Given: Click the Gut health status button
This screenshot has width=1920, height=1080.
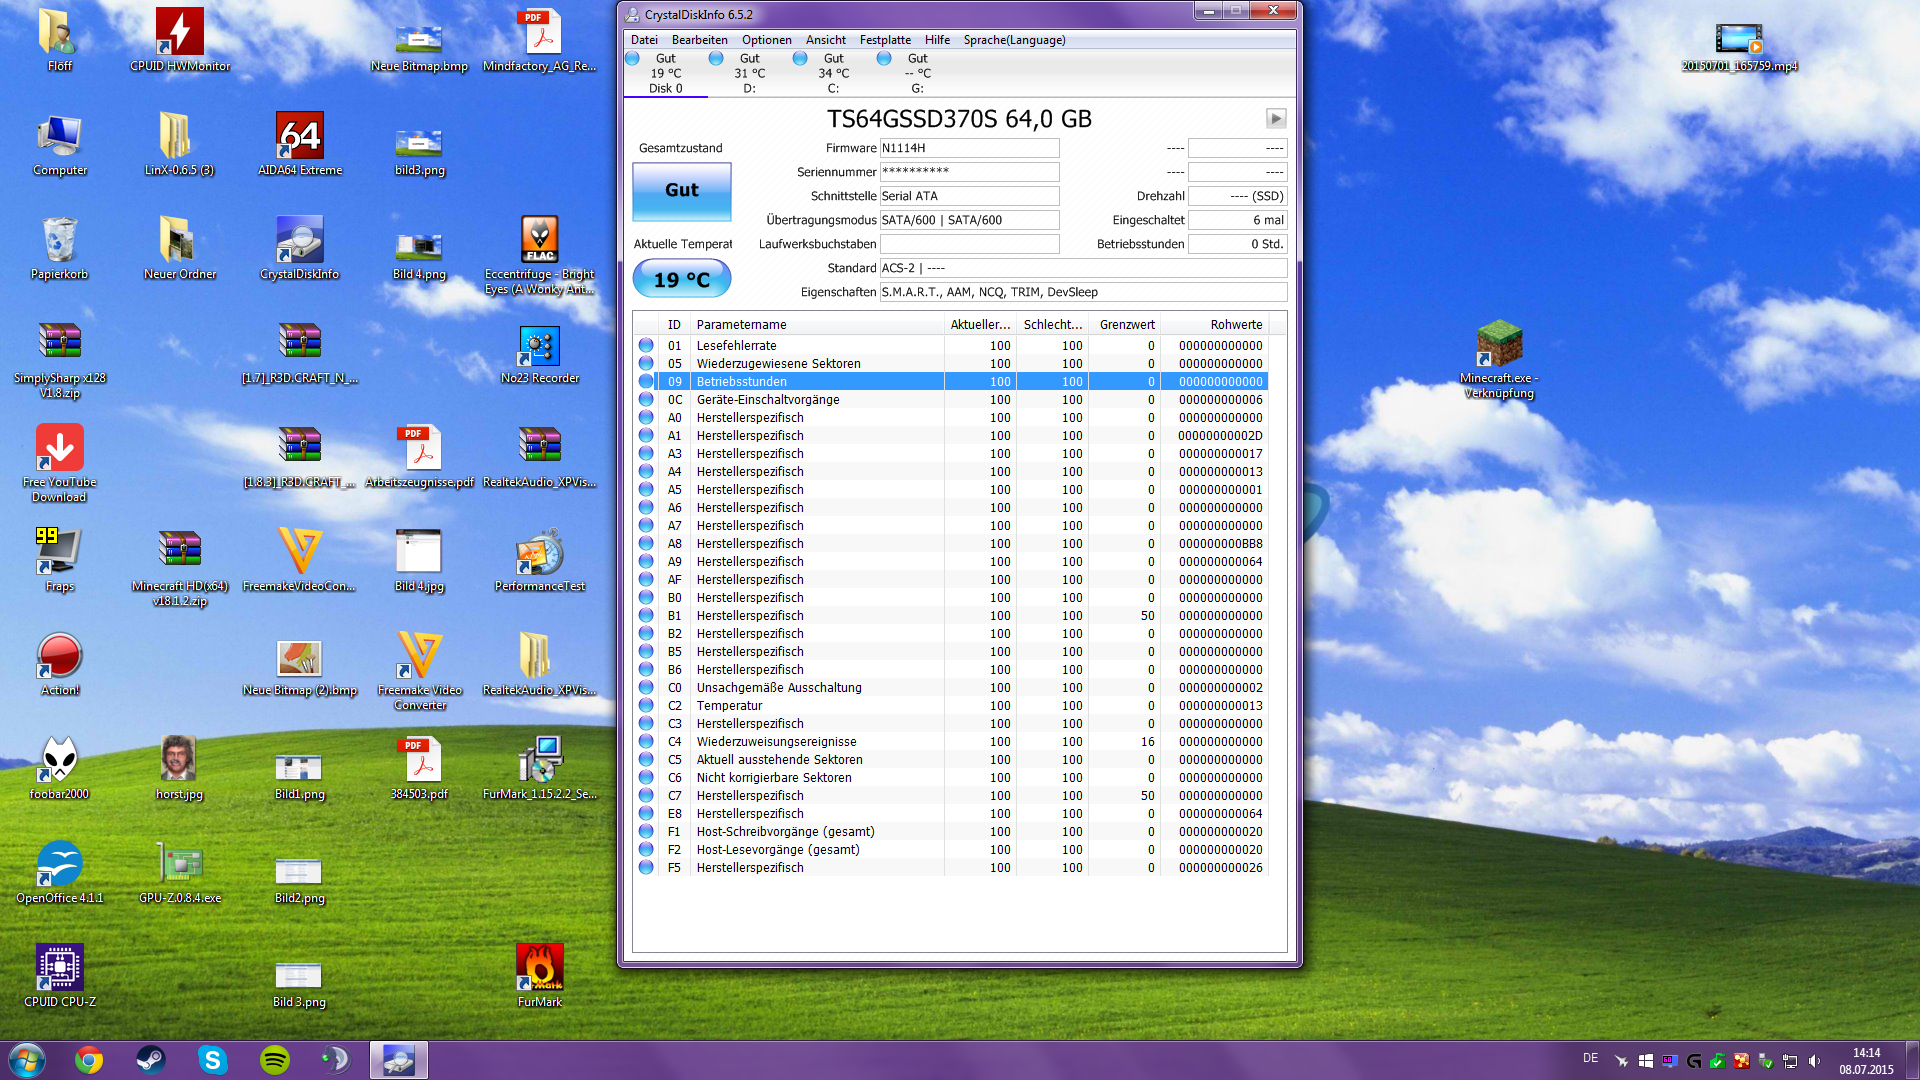Looking at the screenshot, I should click(682, 191).
